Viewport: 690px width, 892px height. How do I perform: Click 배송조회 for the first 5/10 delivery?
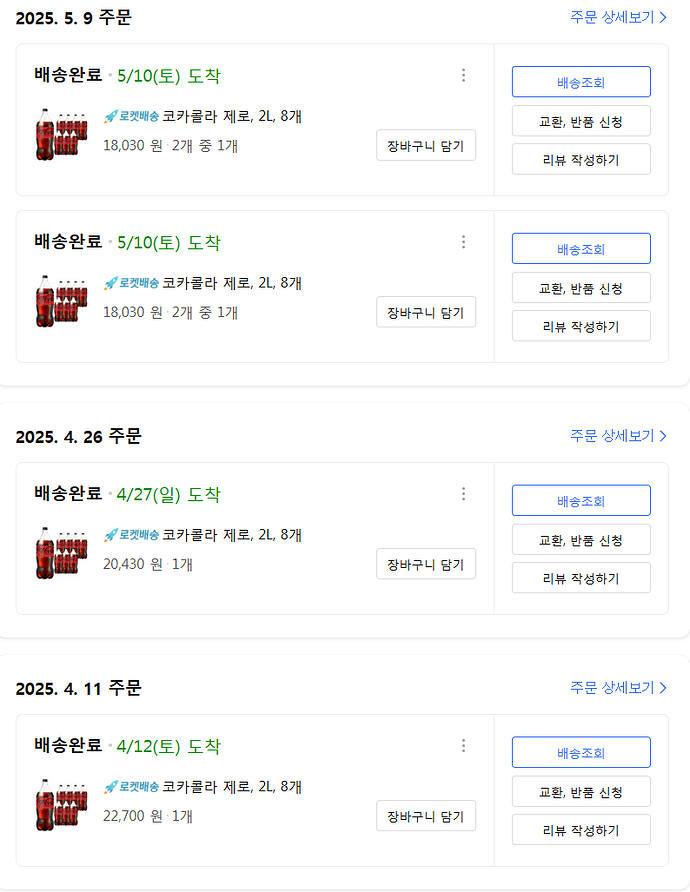click(x=581, y=82)
